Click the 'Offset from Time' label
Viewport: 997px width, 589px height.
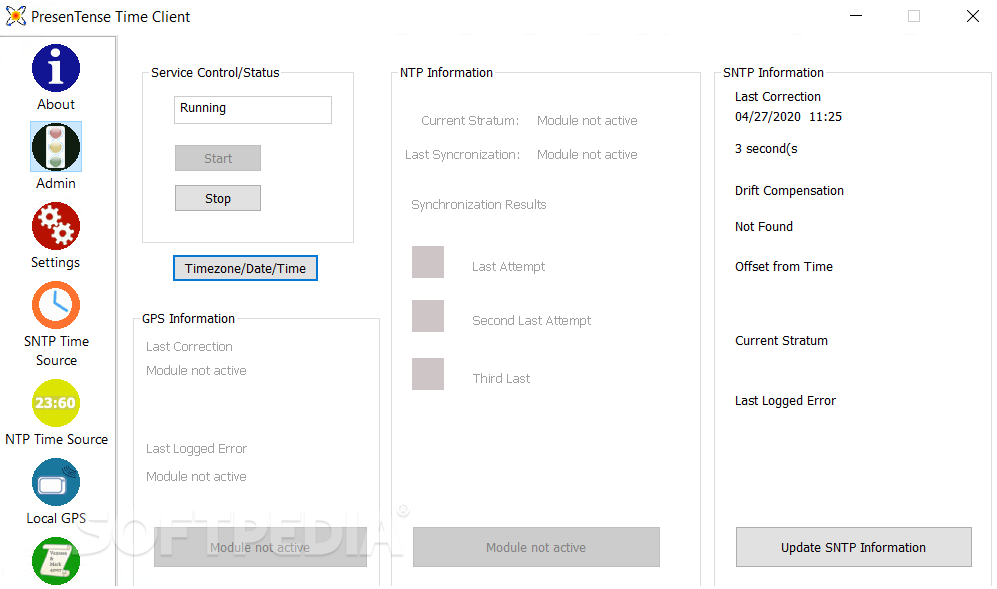pos(784,267)
